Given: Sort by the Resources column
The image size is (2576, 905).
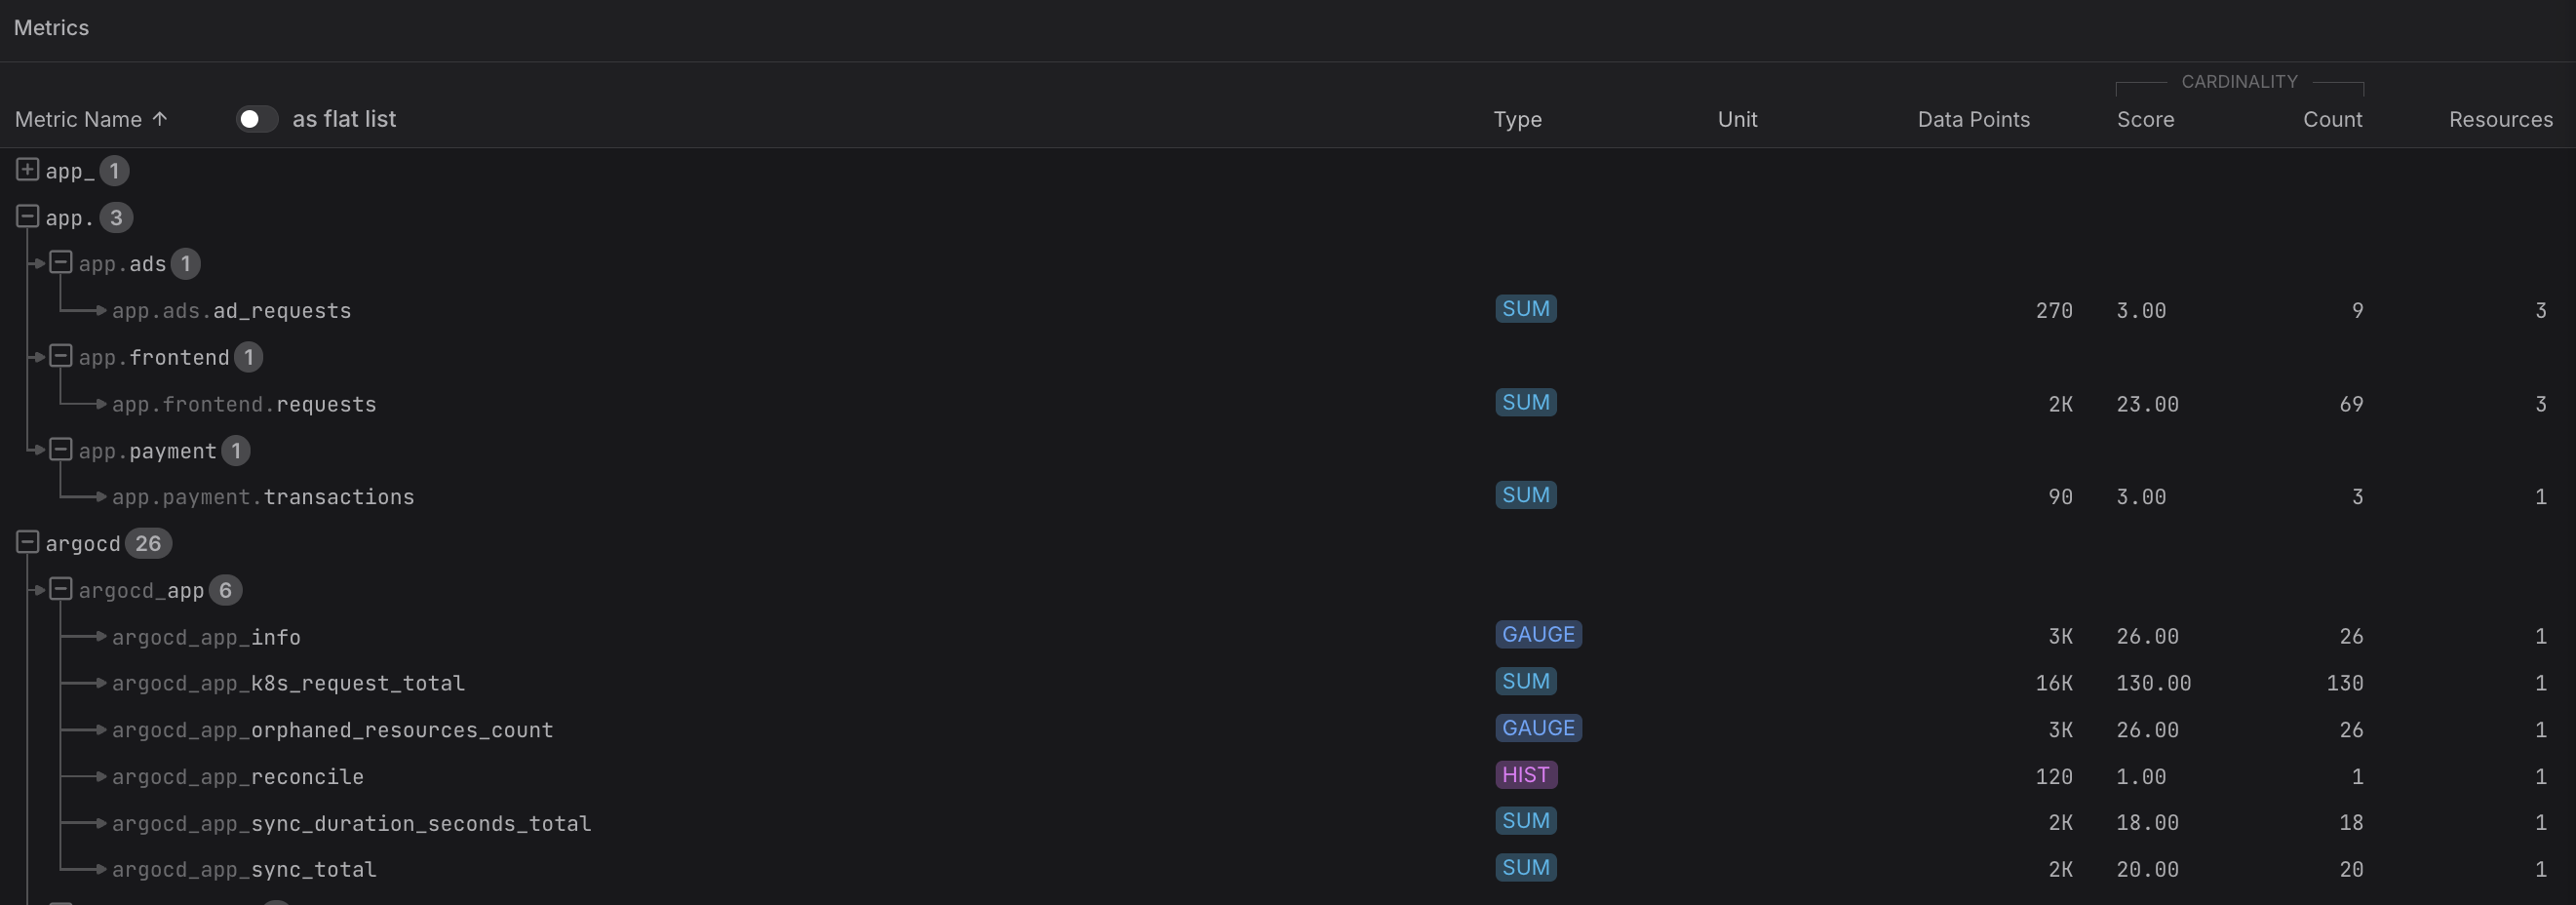Looking at the screenshot, I should [2500, 119].
